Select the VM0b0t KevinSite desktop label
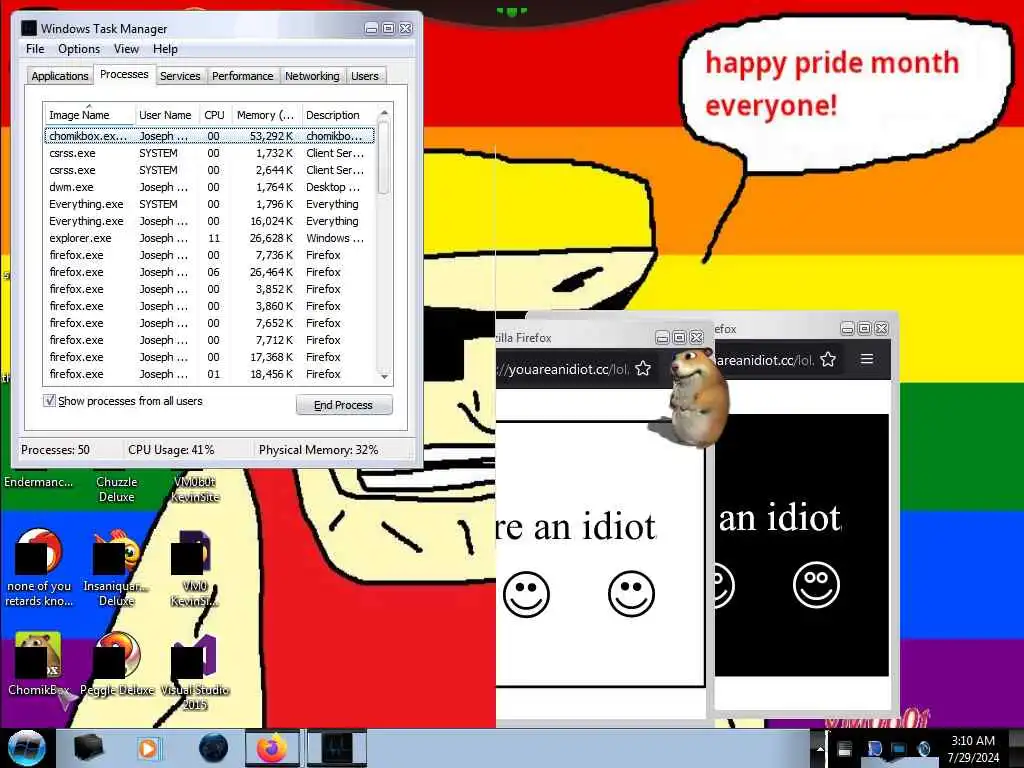The width and height of the screenshot is (1024, 768). pyautogui.click(x=195, y=489)
